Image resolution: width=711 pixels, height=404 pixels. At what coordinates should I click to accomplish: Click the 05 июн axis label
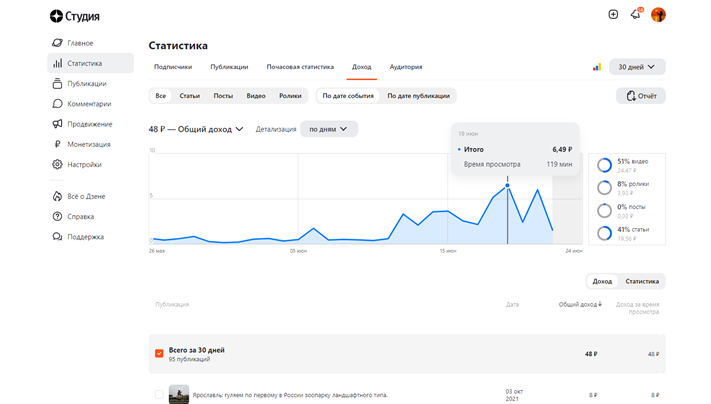tap(298, 251)
